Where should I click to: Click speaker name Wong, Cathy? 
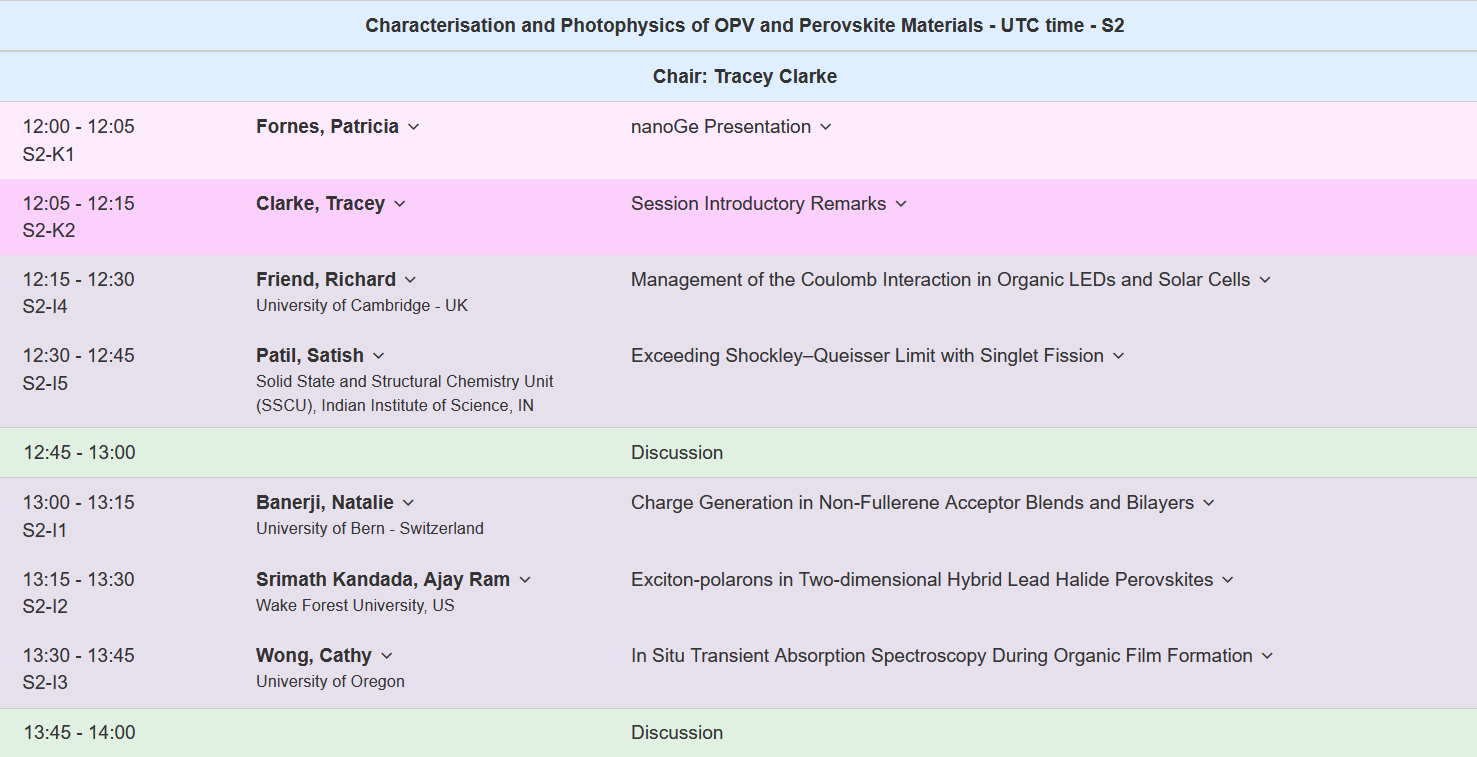[314, 656]
